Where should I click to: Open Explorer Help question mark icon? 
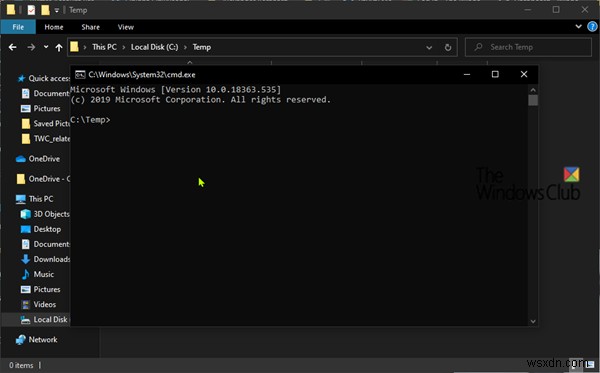click(x=592, y=26)
